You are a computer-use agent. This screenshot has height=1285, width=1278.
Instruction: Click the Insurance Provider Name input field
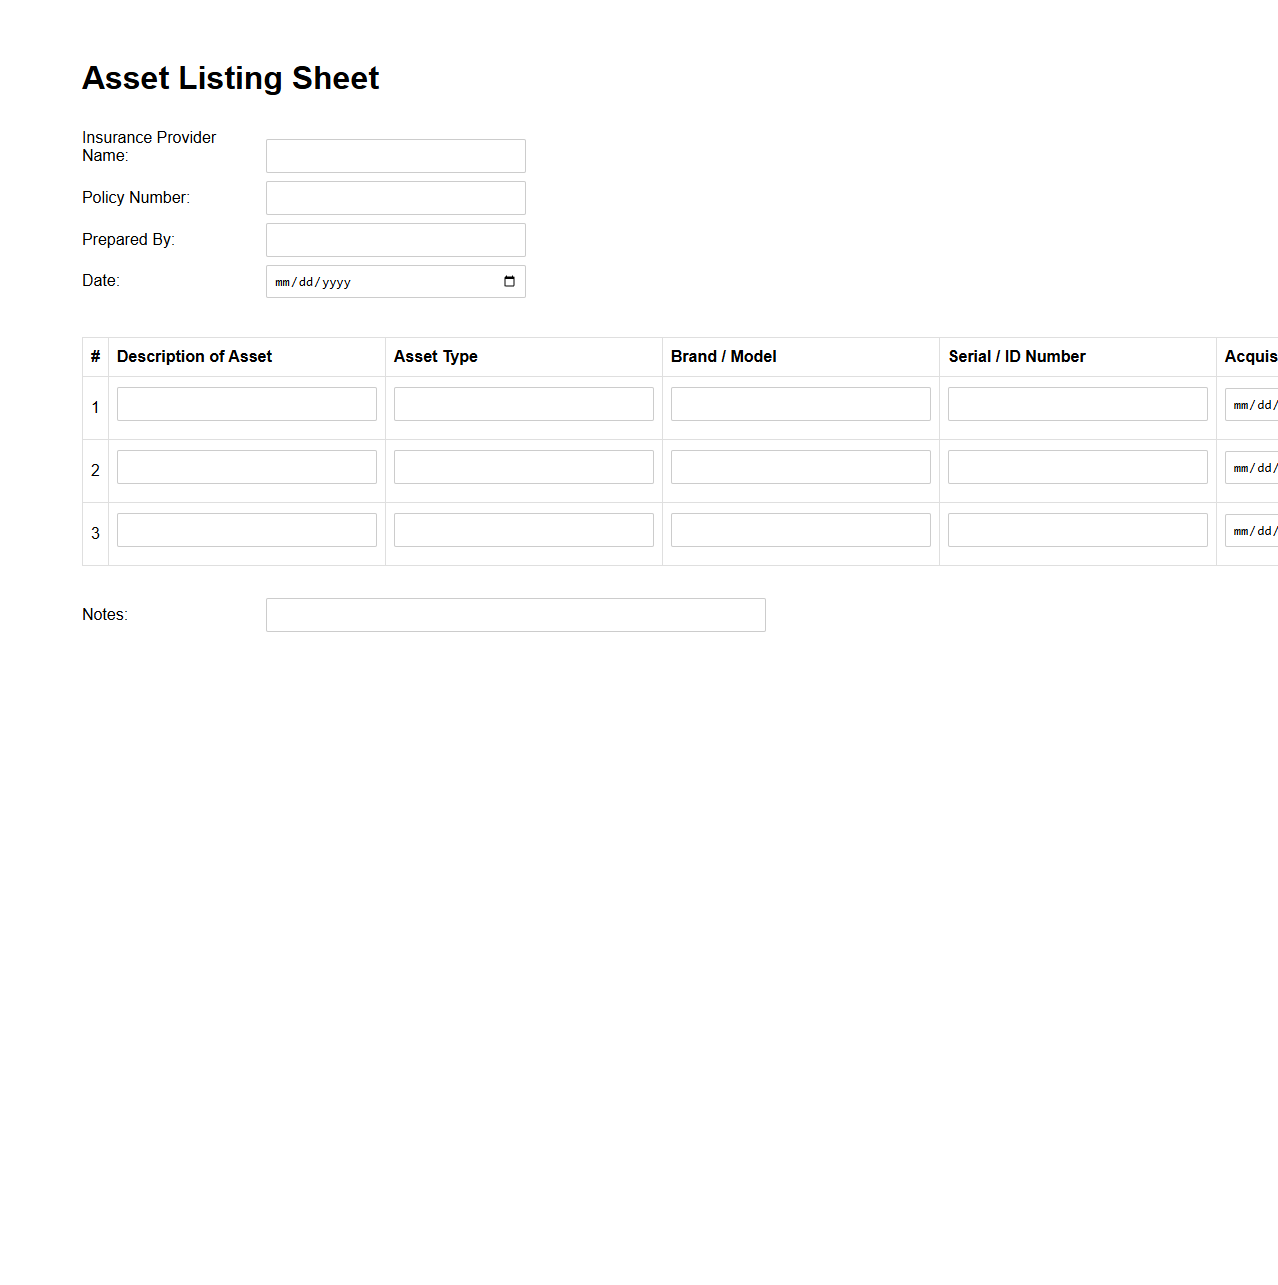pyautogui.click(x=395, y=155)
